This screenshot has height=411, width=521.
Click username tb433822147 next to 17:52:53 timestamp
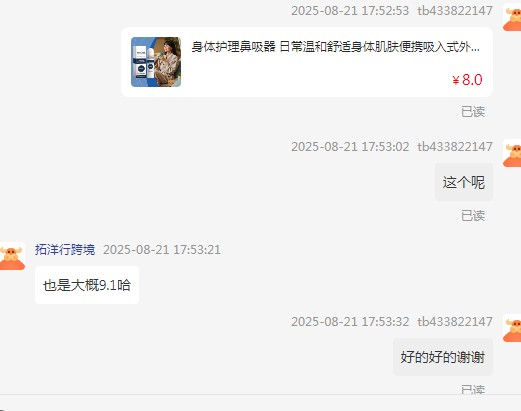455,11
